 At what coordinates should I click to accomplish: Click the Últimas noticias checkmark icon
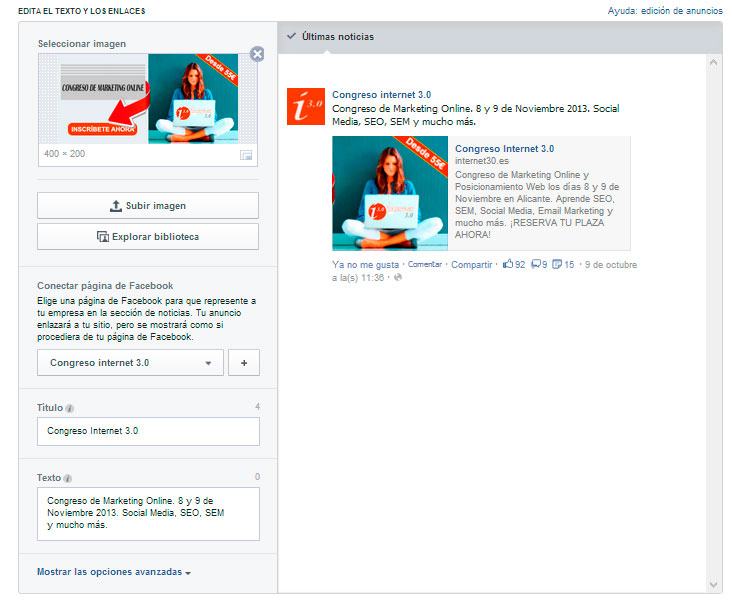[x=291, y=36]
